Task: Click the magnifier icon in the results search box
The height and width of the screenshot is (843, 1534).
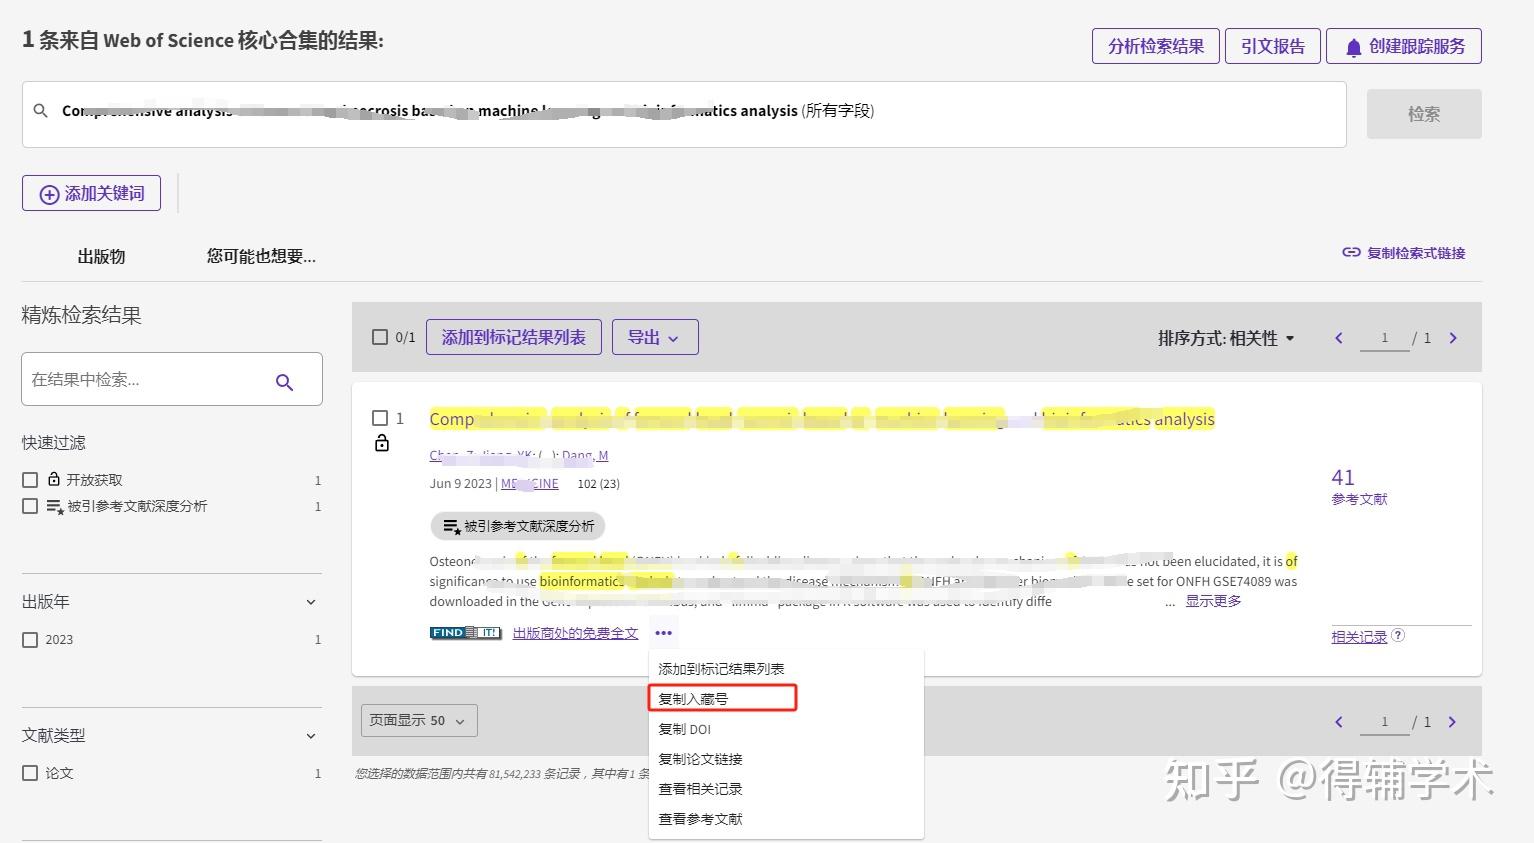Action: (284, 380)
